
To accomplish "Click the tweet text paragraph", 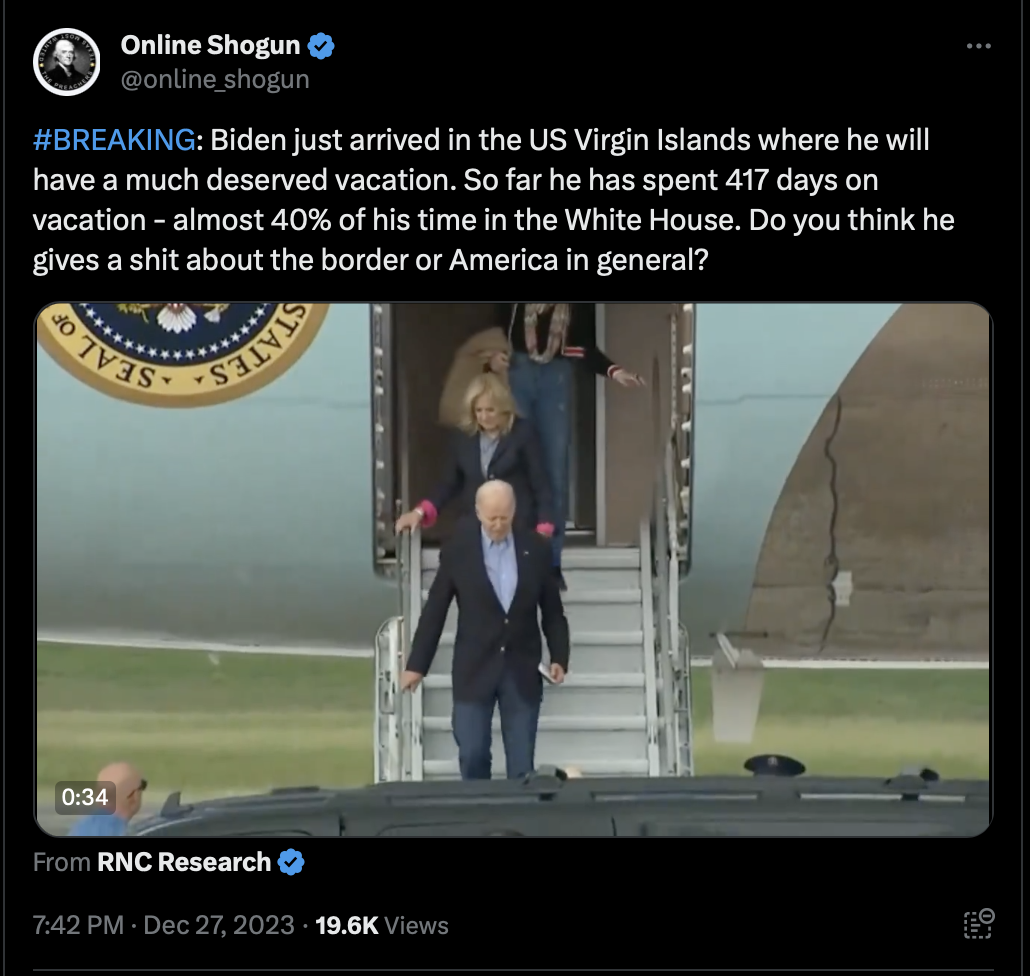I will click(493, 200).
